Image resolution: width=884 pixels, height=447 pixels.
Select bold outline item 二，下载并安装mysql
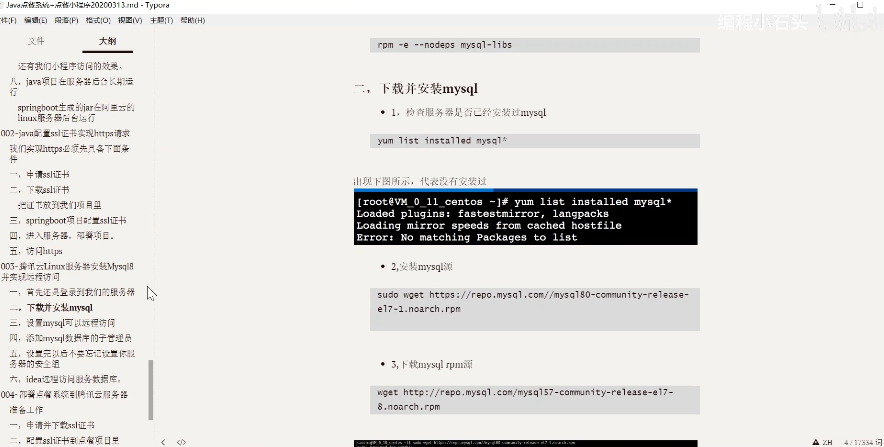[x=51, y=308]
